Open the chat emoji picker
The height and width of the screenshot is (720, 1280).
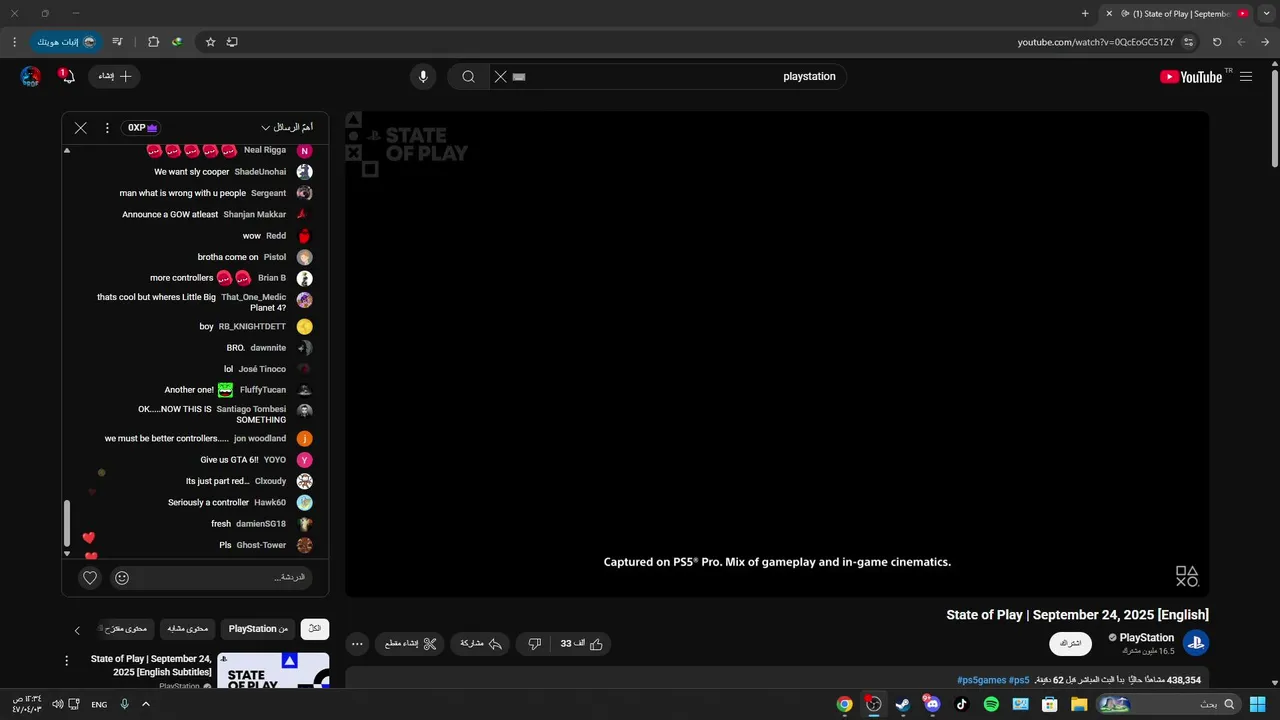pos(122,578)
